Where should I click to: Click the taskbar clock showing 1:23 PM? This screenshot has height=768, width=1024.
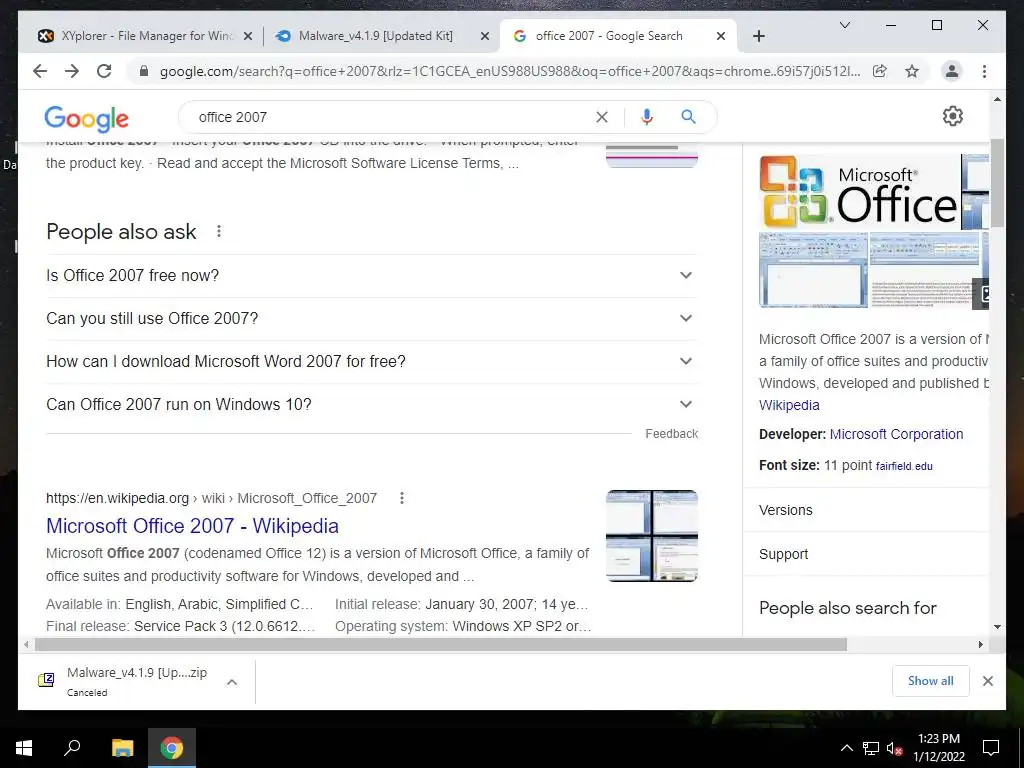click(938, 748)
